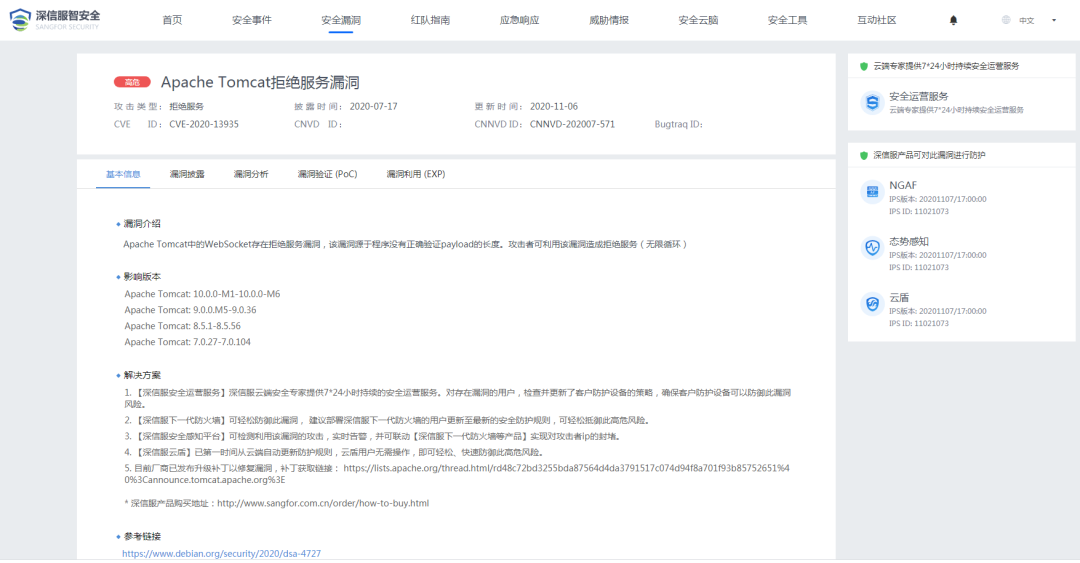Click update date 2020-11-06
Screen dimensions: 1080x563
click(554, 107)
